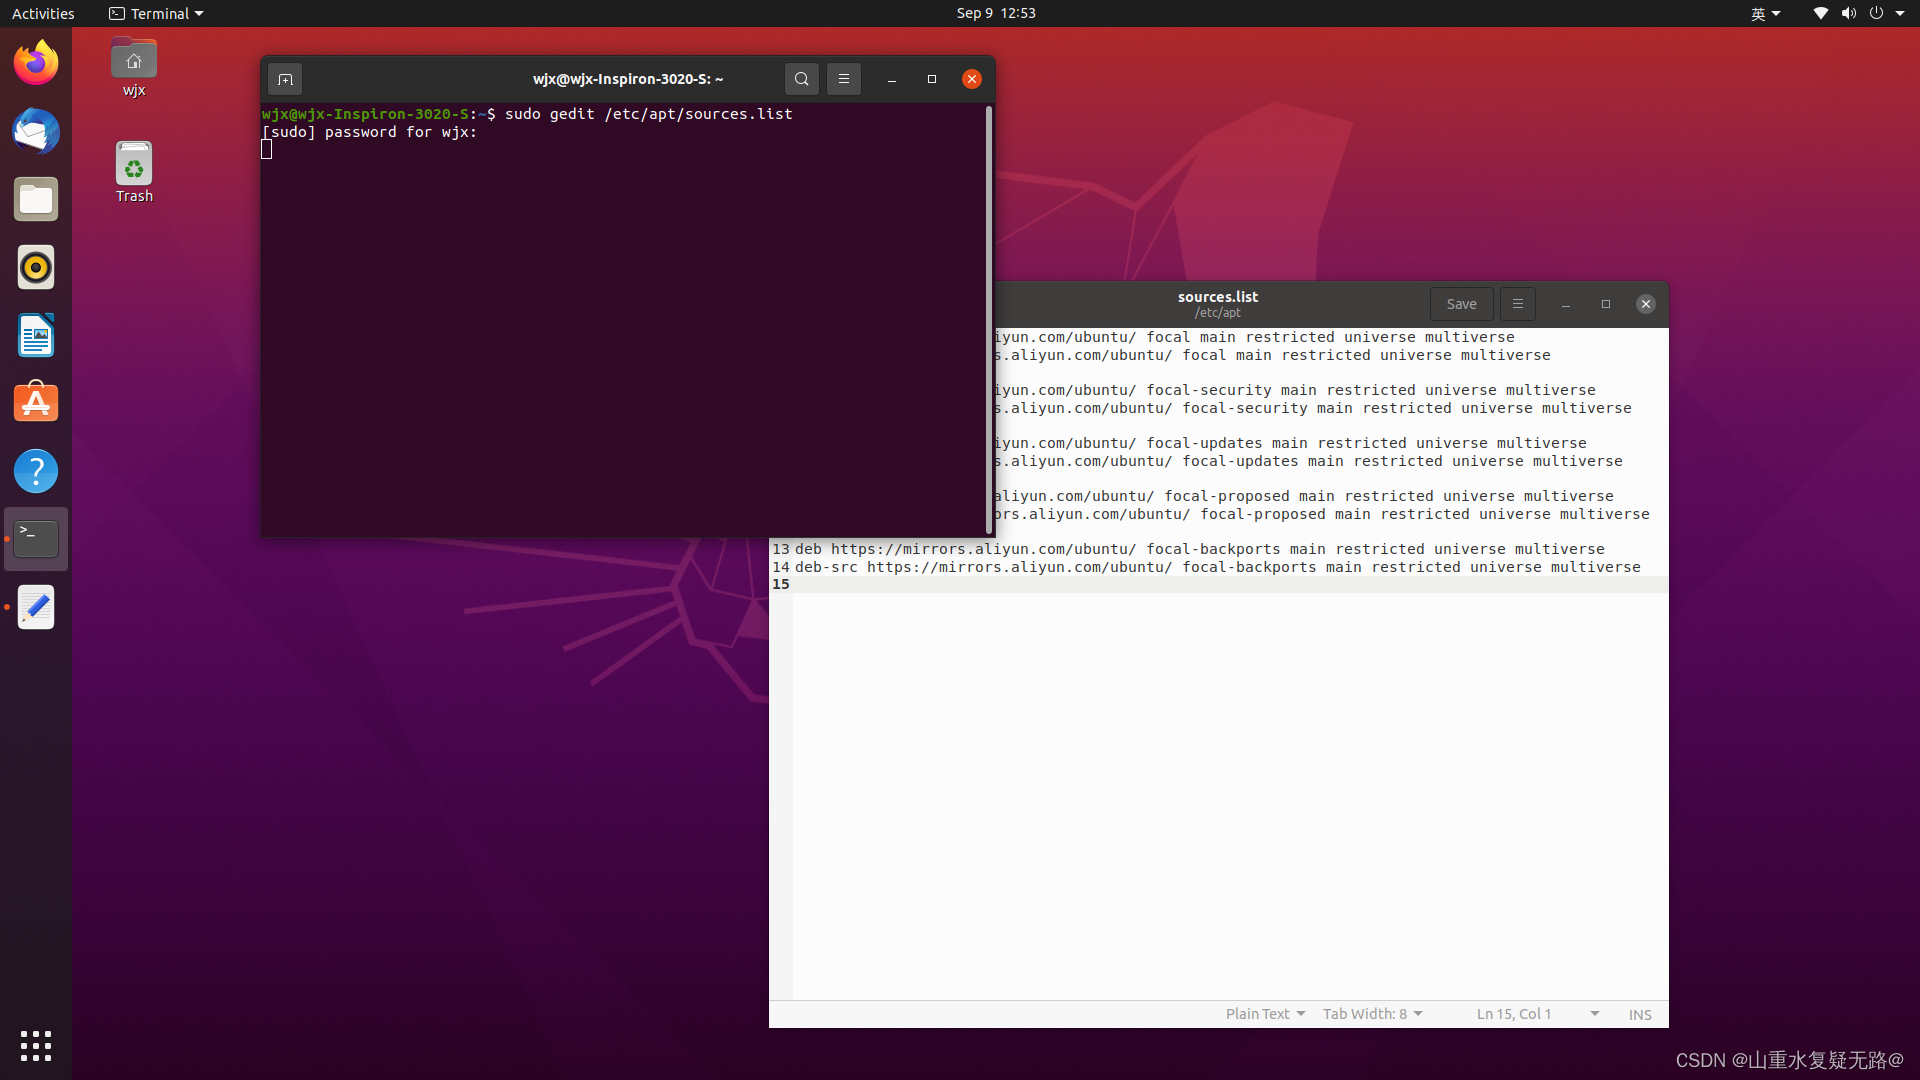Toggle overwrite mode via the INS indicator

1639,1013
